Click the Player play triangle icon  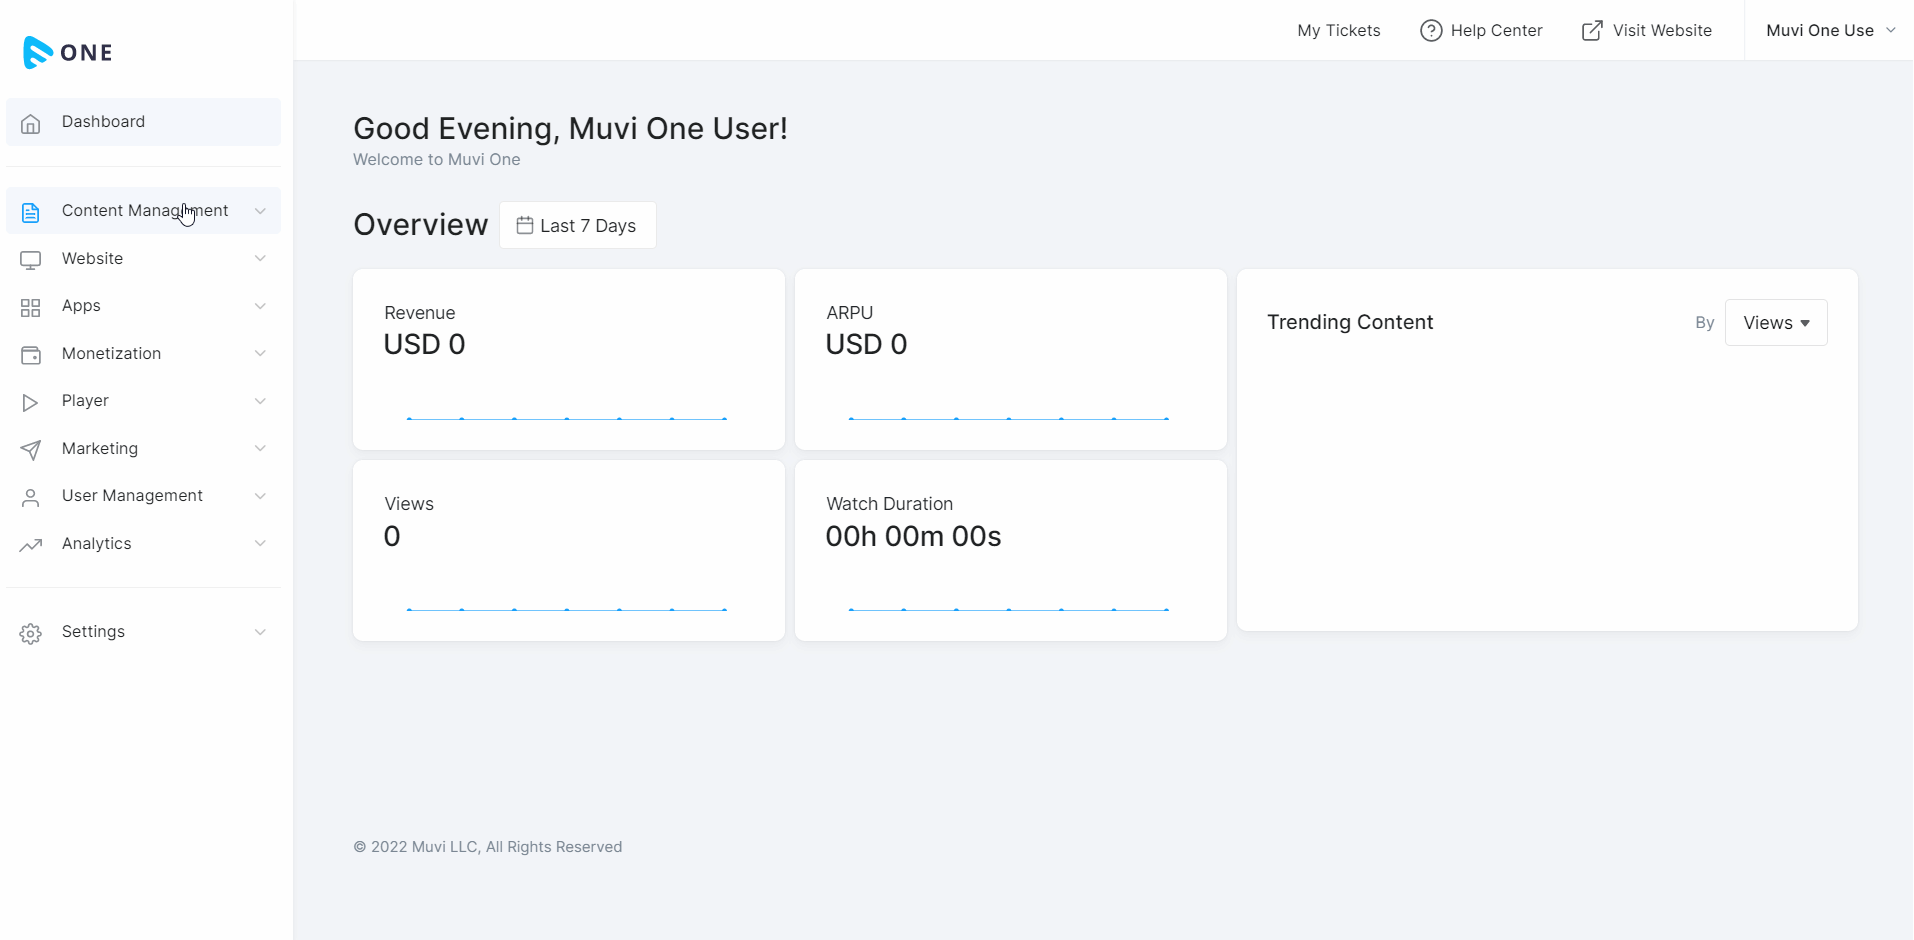click(31, 402)
